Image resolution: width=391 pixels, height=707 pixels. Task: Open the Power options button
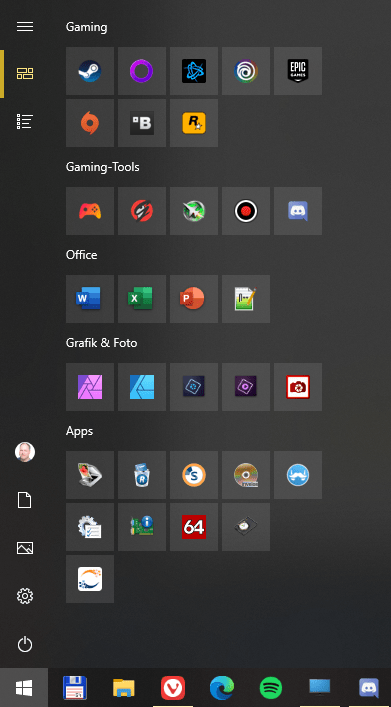tap(25, 644)
